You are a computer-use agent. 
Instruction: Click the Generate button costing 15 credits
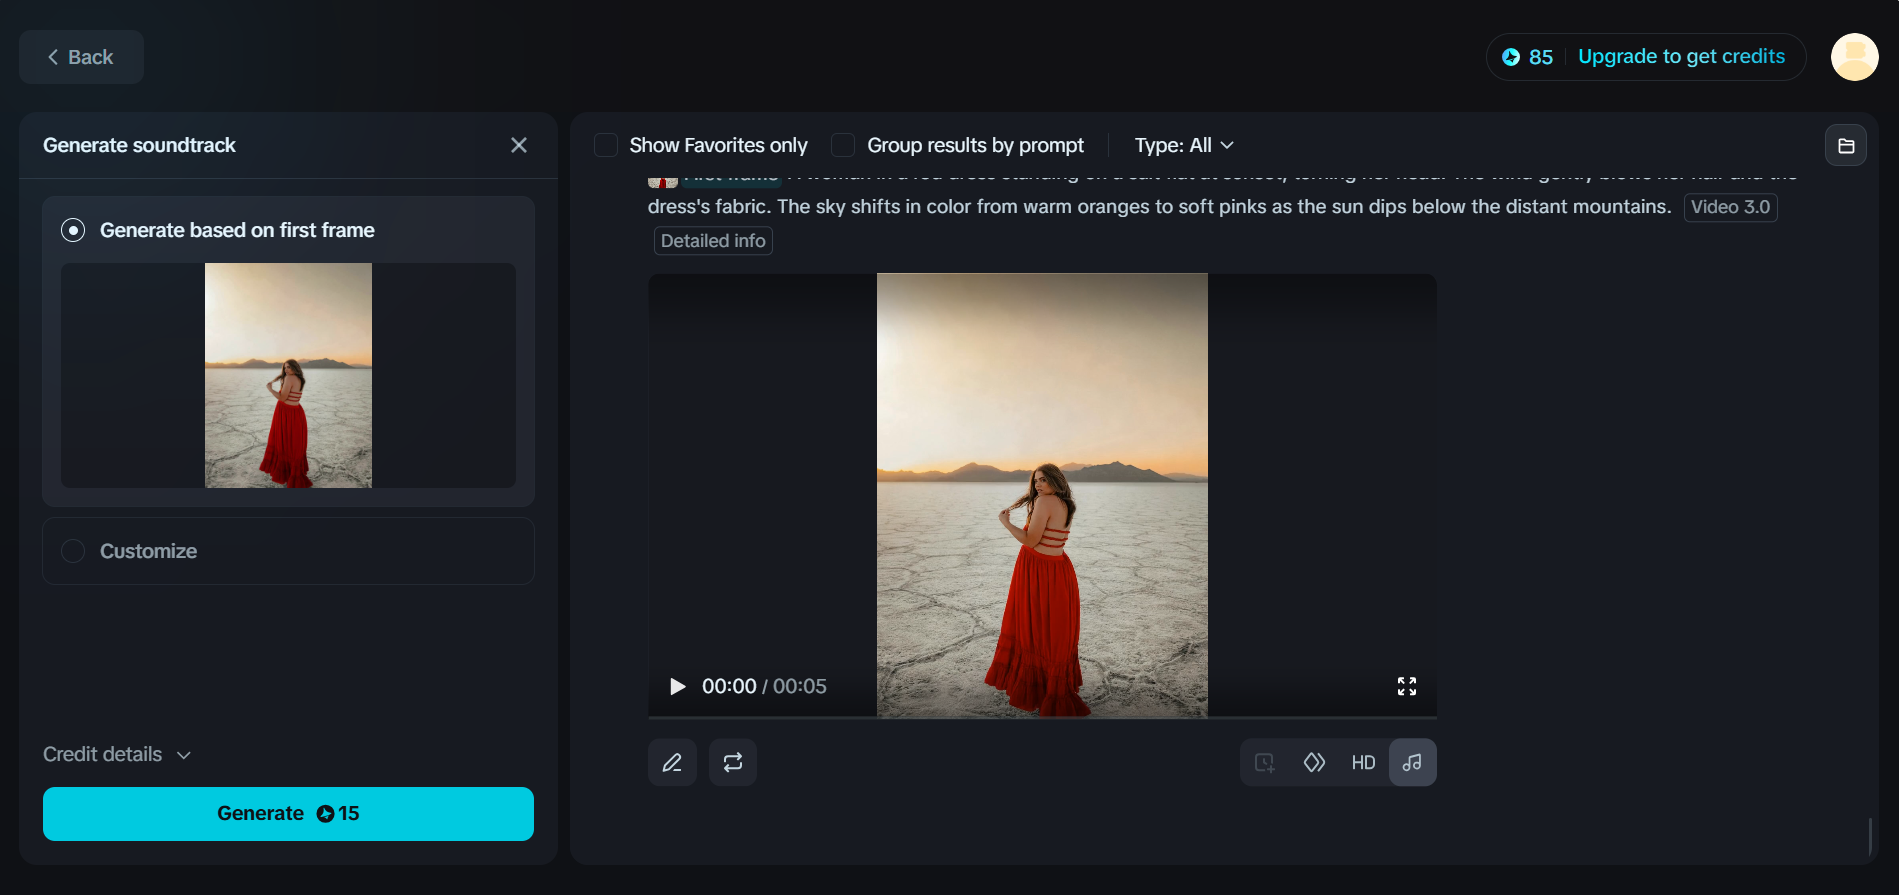point(288,814)
